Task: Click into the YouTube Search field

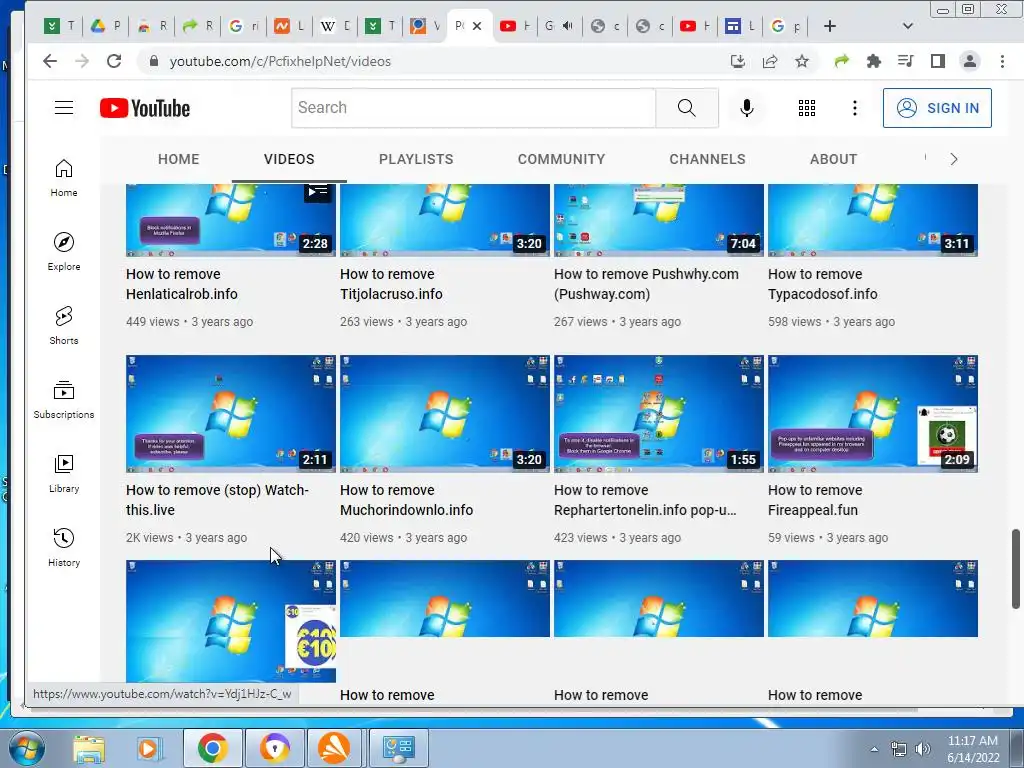Action: (x=473, y=108)
